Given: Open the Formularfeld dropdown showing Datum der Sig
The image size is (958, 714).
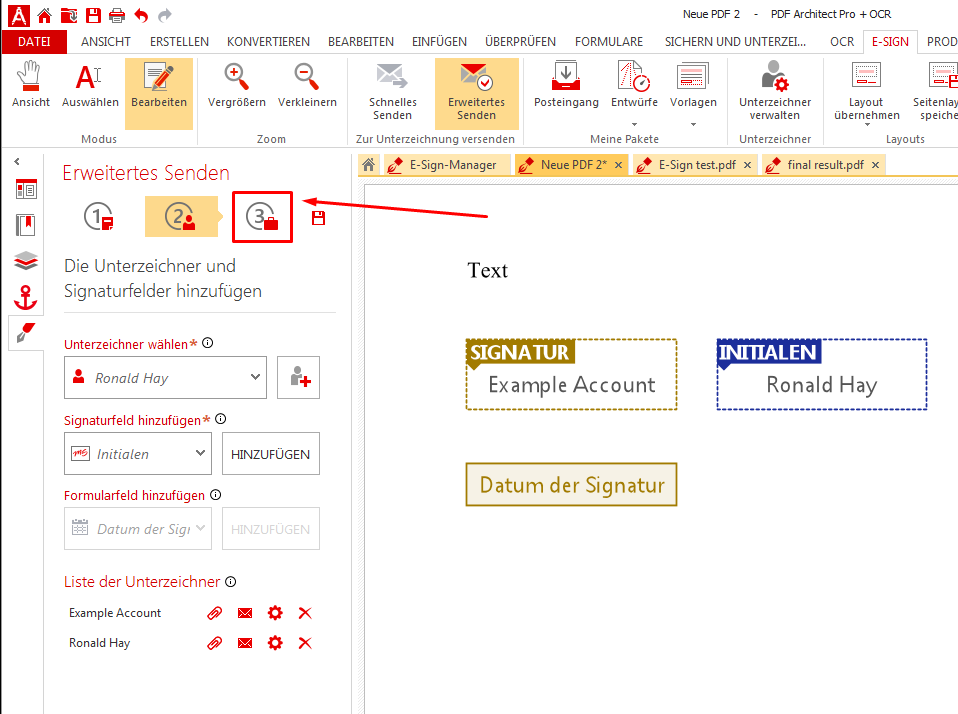Looking at the screenshot, I should pos(138,529).
